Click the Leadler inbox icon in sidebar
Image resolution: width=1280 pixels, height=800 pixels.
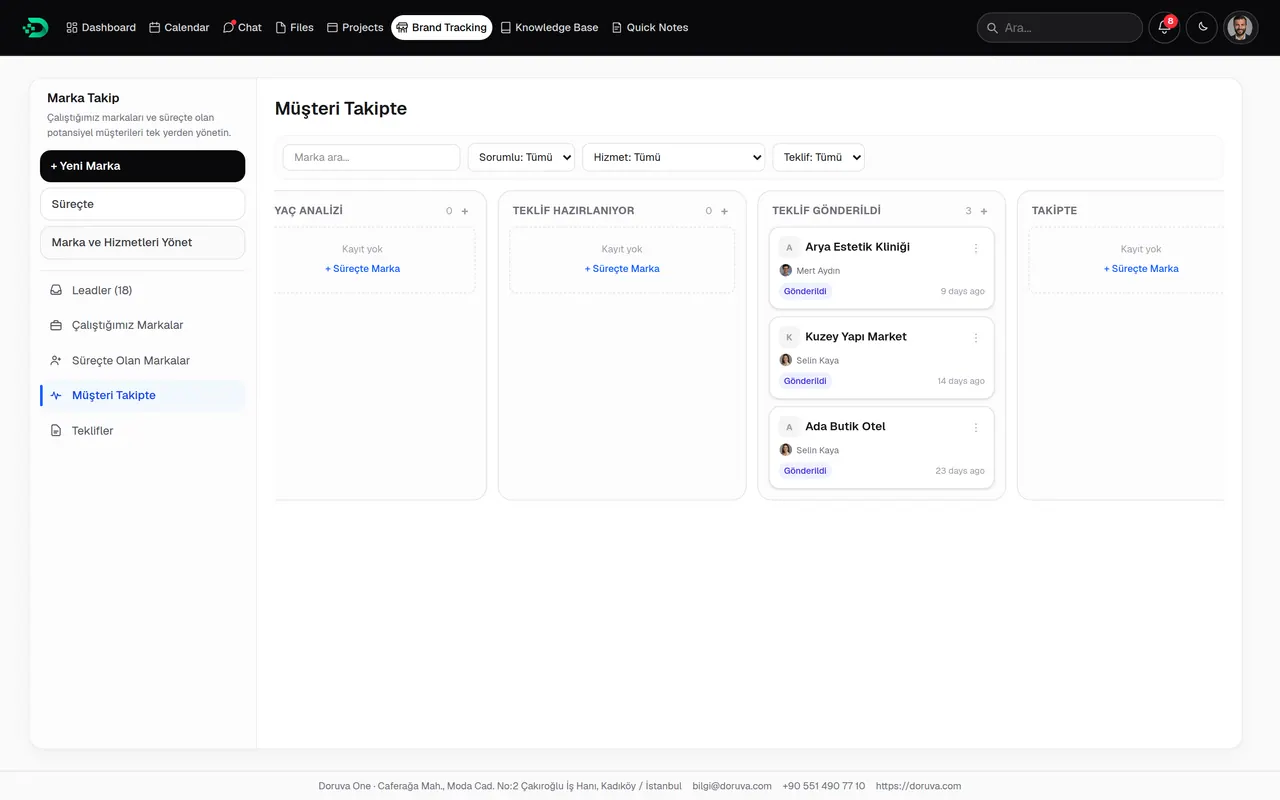coord(56,290)
